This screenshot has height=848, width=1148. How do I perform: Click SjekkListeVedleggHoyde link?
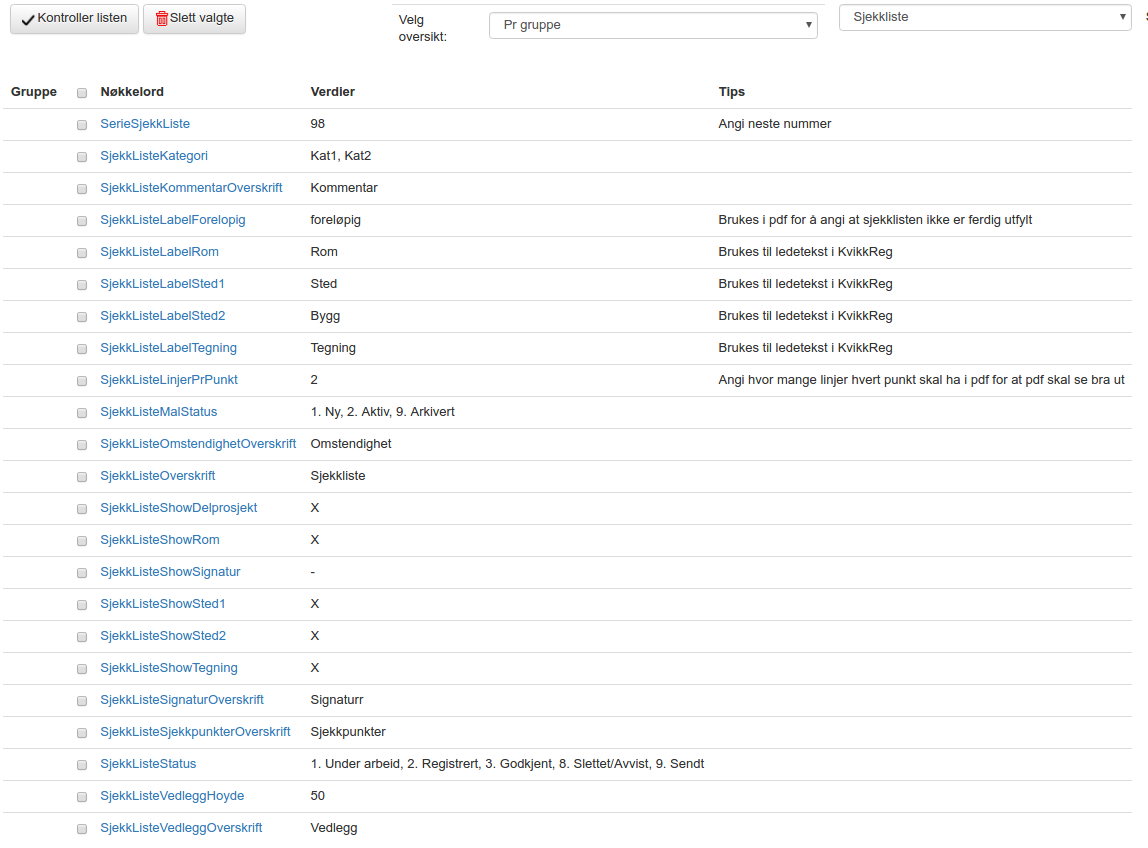172,796
